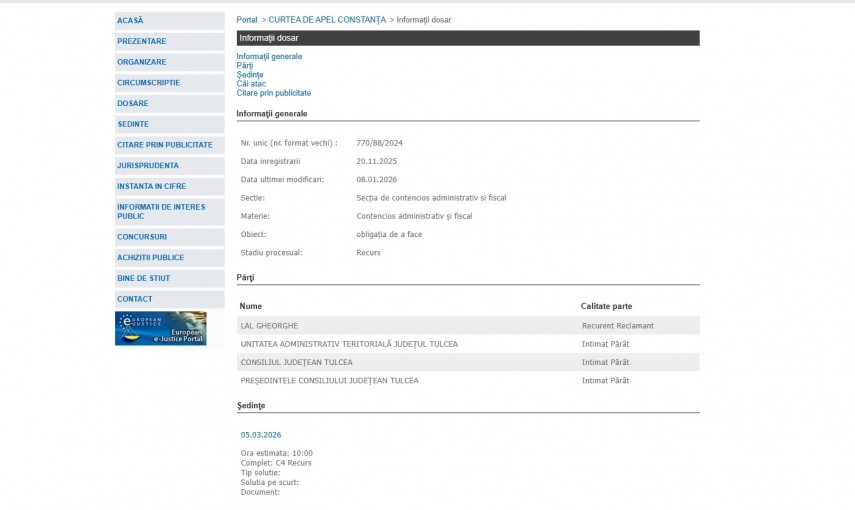Open the CONCURSURI sidebar item

[x=142, y=237]
